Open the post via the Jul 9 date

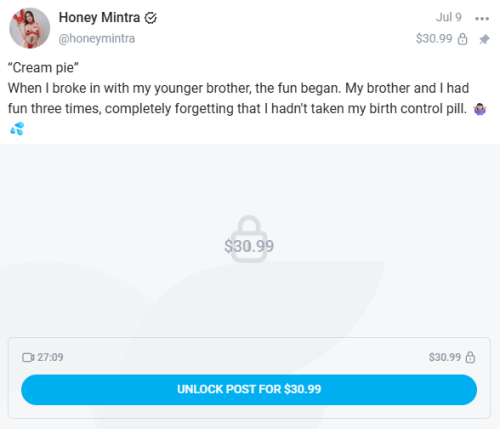coord(449,17)
